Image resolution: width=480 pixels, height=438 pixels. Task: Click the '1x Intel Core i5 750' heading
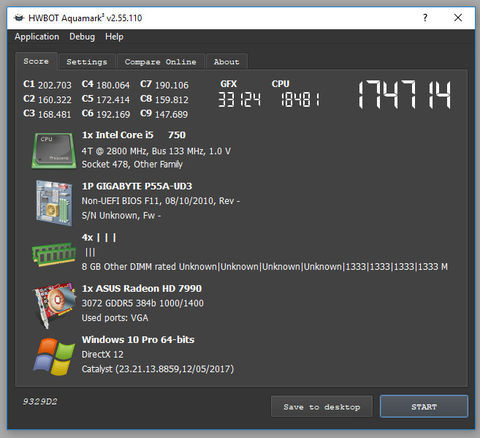pos(134,135)
